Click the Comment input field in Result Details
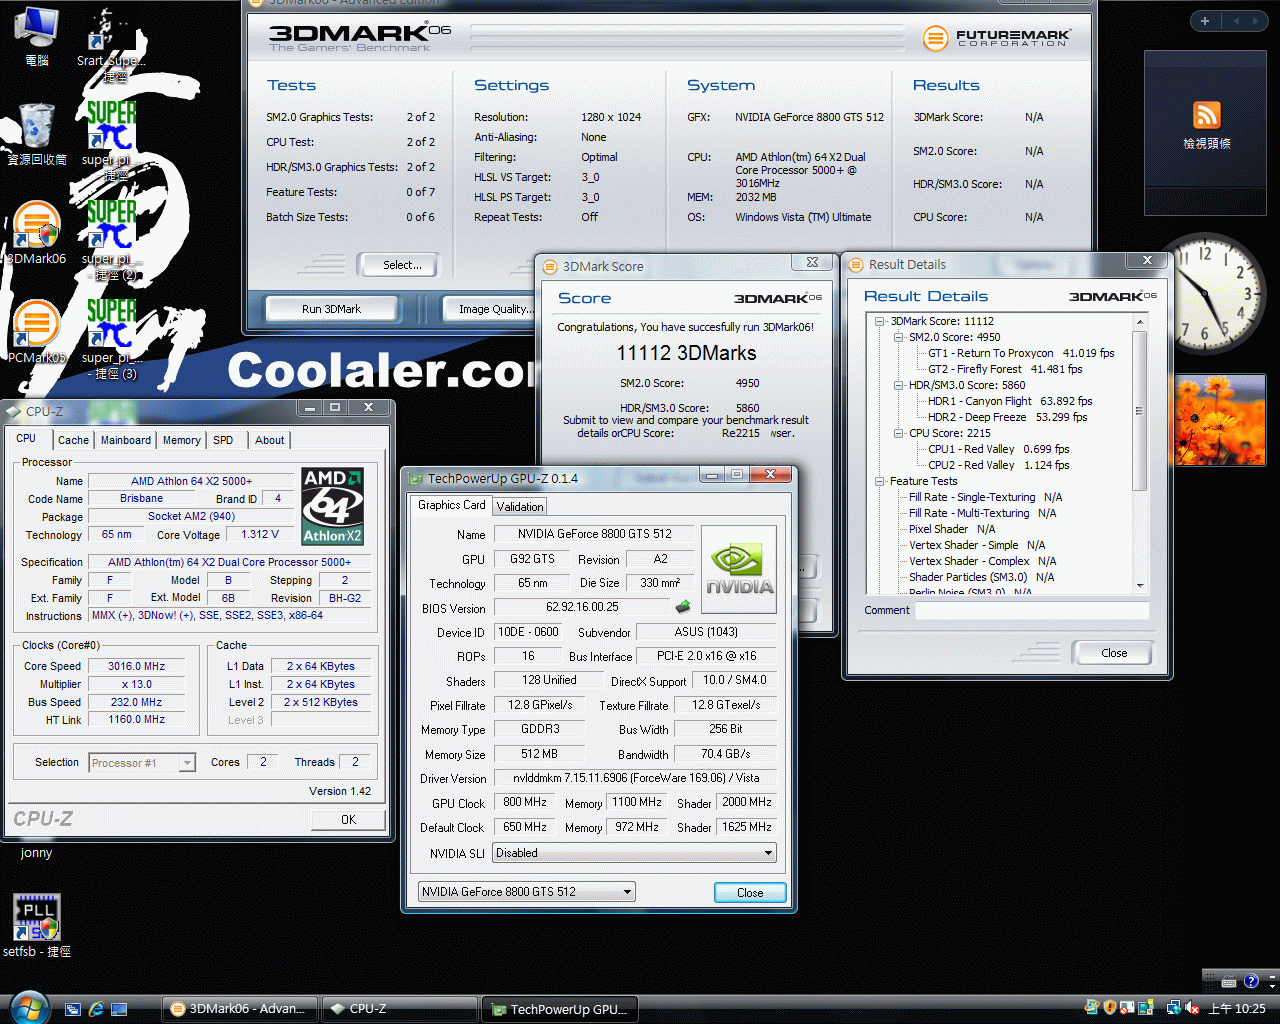The height and width of the screenshot is (1024, 1280). (x=1032, y=610)
